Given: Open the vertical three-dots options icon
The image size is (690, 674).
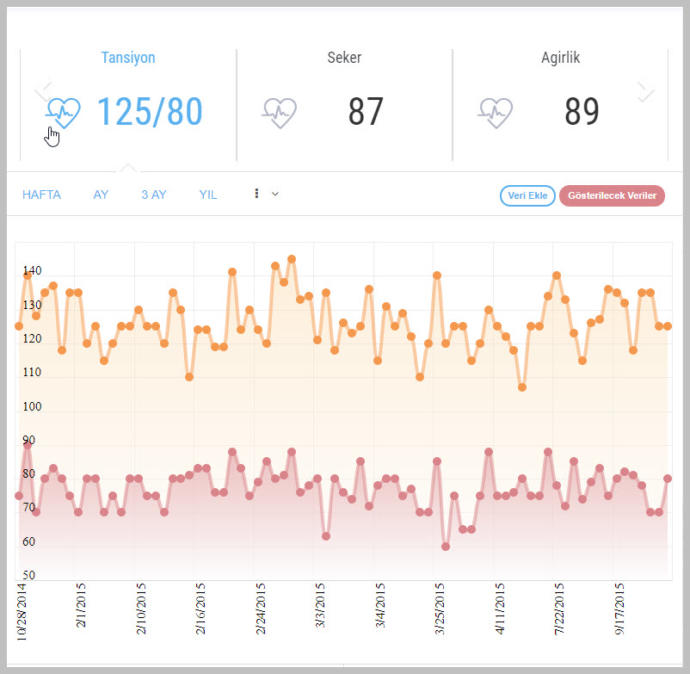Looking at the screenshot, I should click(257, 194).
